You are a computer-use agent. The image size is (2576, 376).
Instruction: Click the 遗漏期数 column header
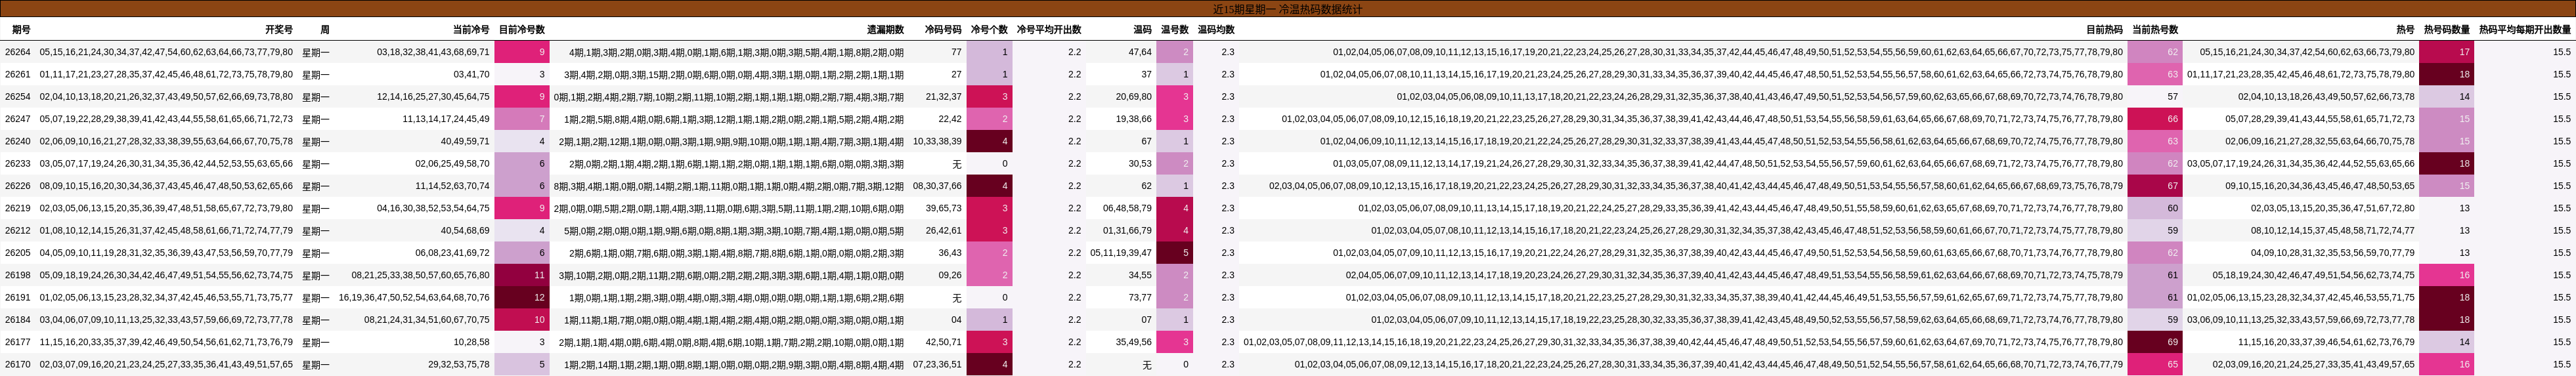[x=885, y=30]
